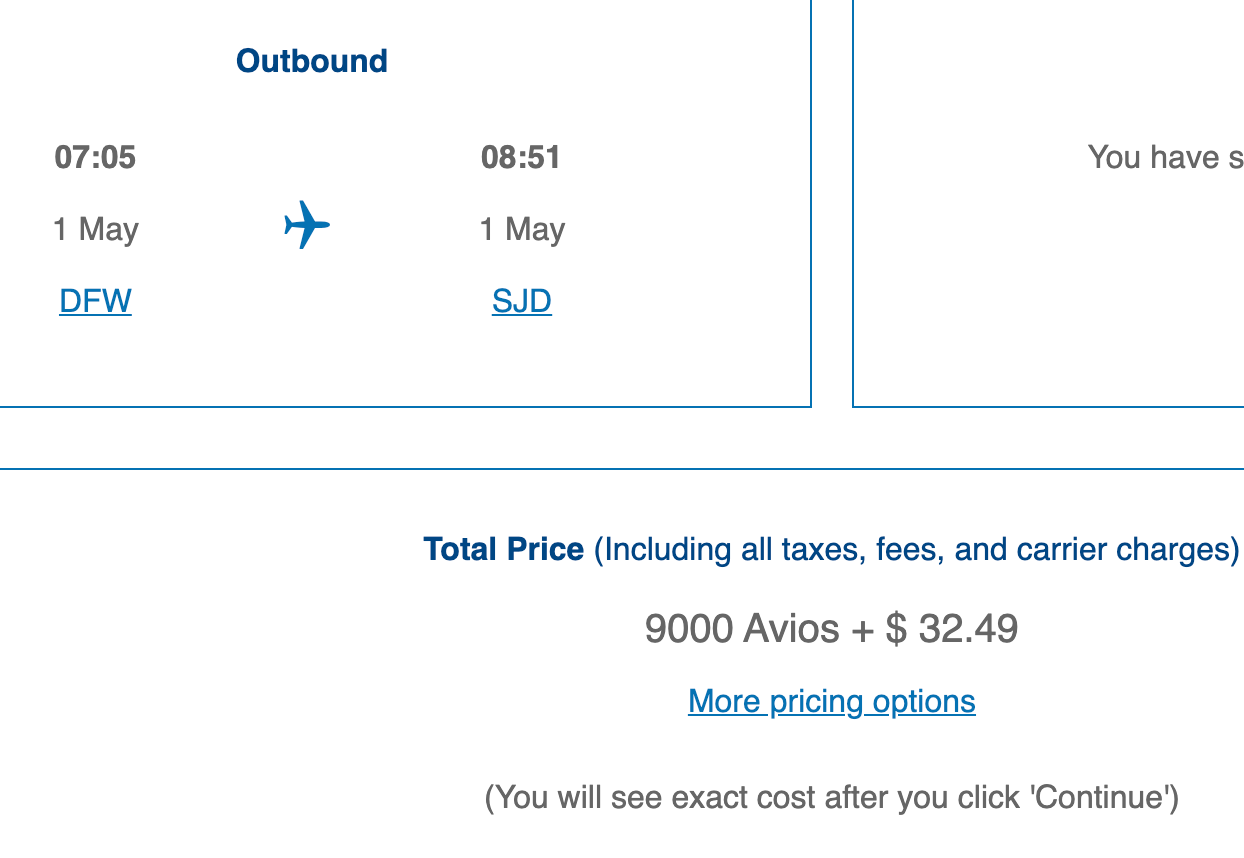Click the blue airplane icon
Viewport: 1244px width, 858px height.
point(307,225)
